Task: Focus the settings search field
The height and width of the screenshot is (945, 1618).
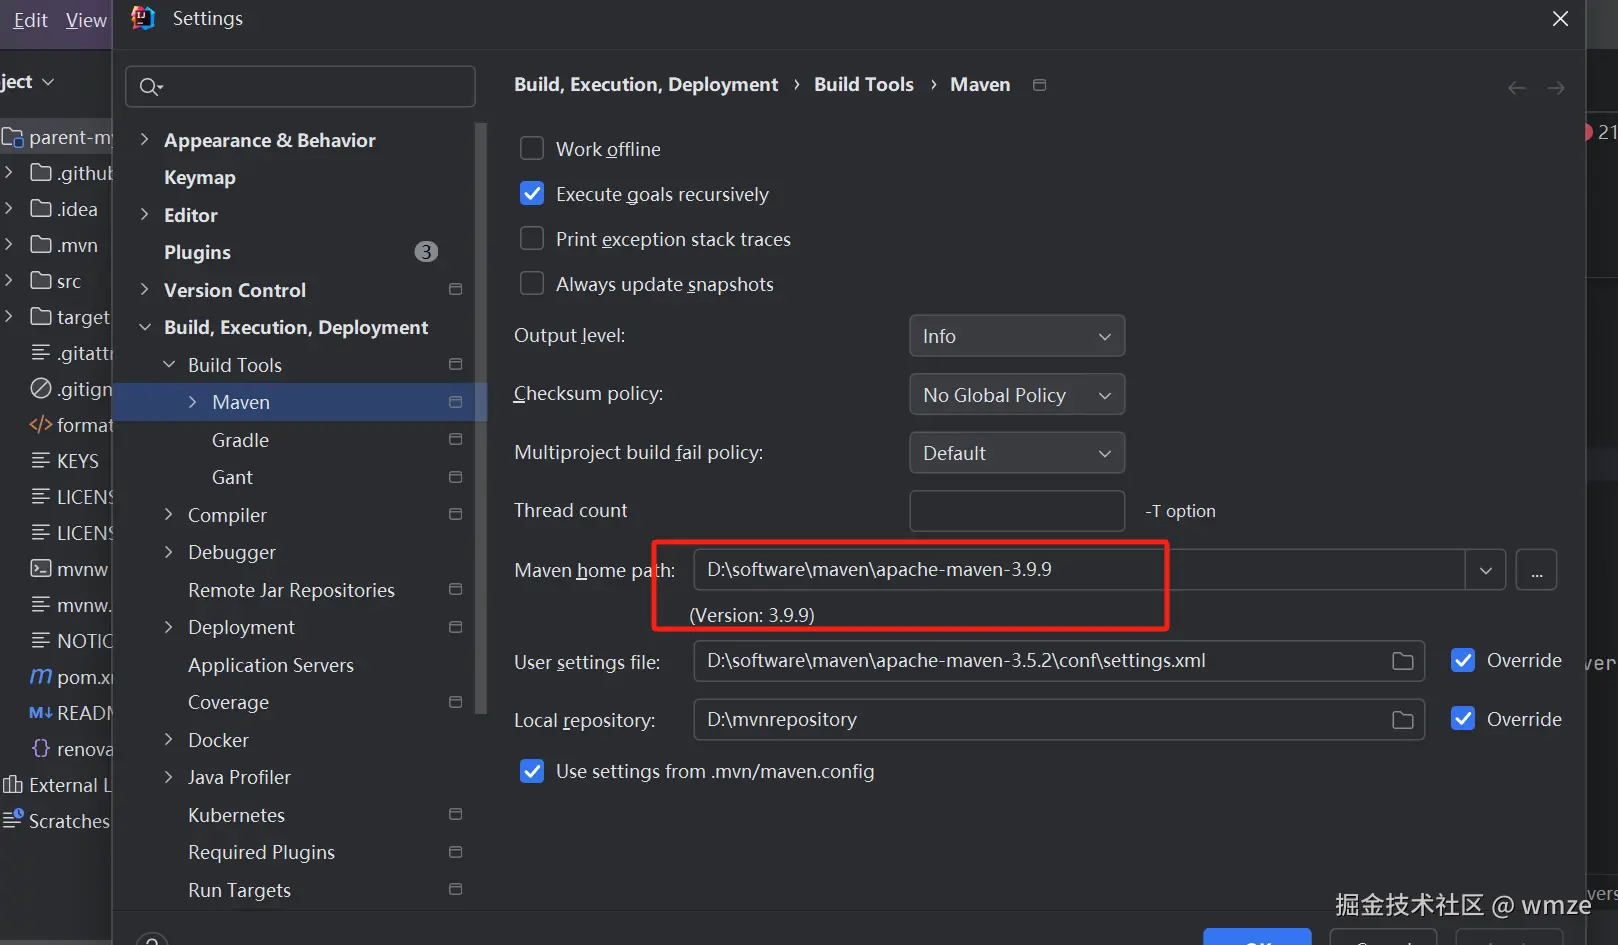Action: click(300, 87)
